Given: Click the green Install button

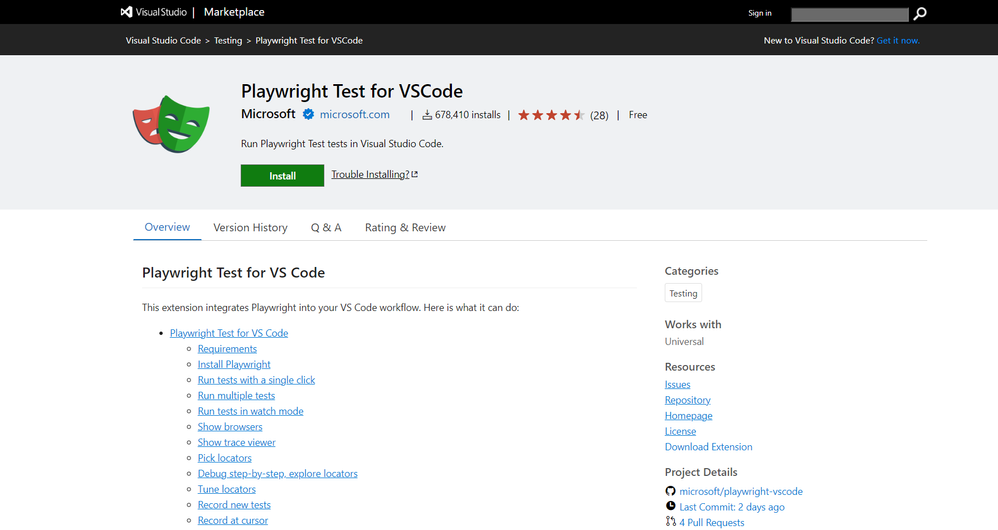Looking at the screenshot, I should pyautogui.click(x=282, y=176).
